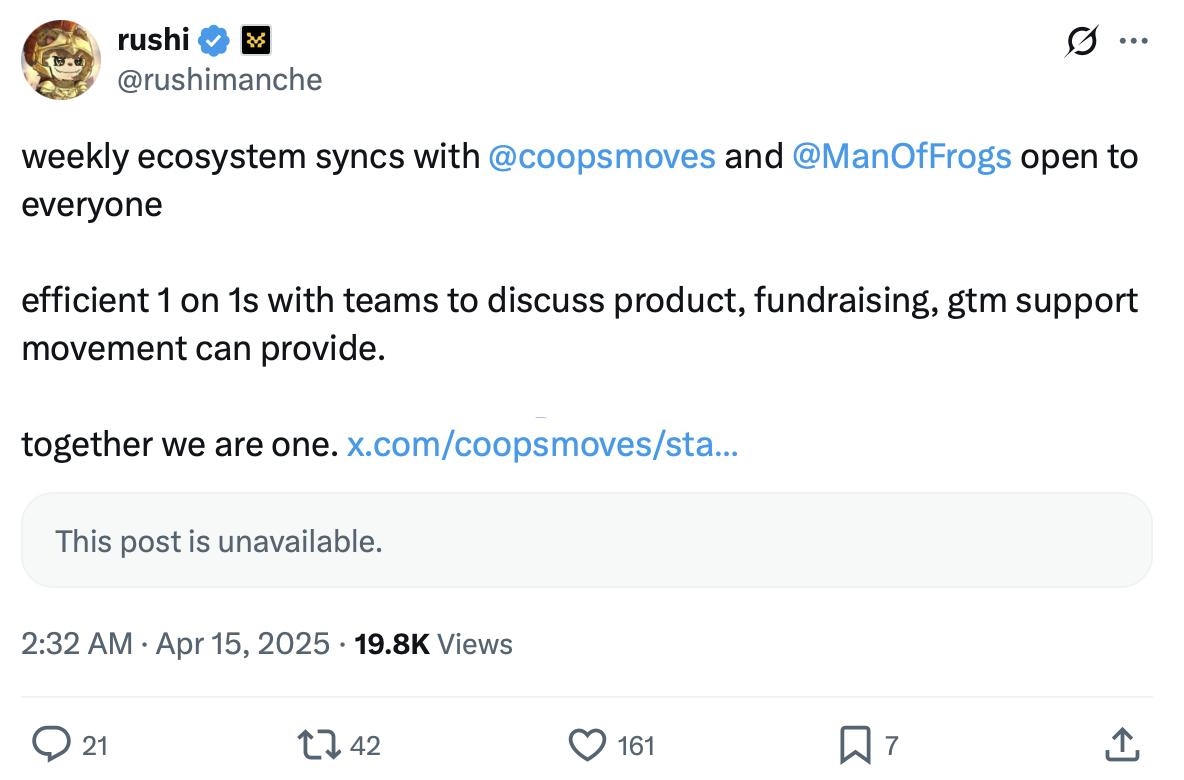Click the 42 reposts count number
Image resolution: width=1184 pixels, height=780 pixels.
[366, 745]
